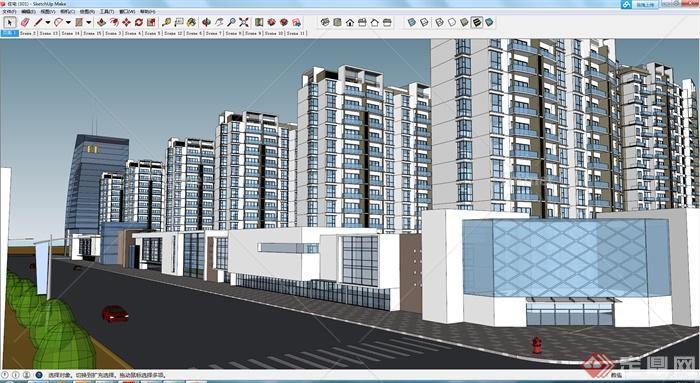
Task: Switch to Top view
Action: [x=338, y=22]
